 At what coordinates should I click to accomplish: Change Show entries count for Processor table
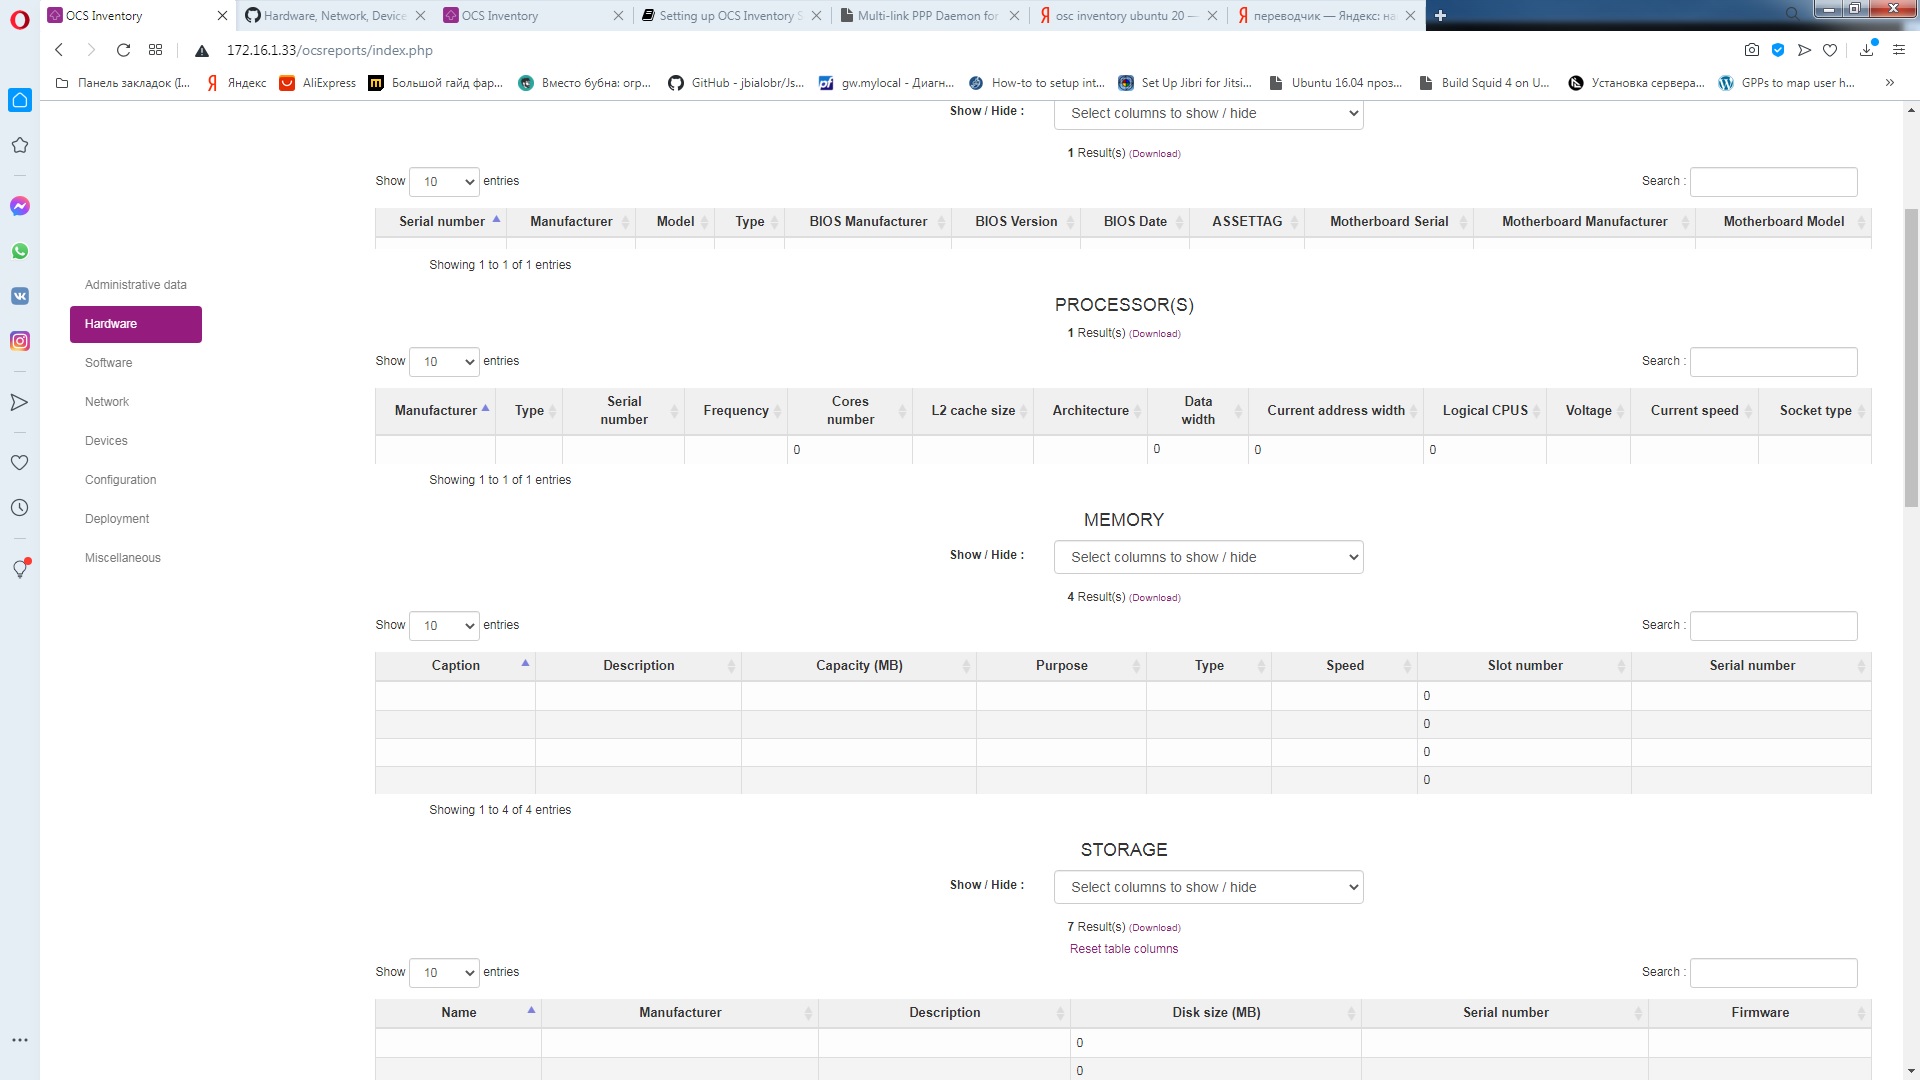(444, 361)
